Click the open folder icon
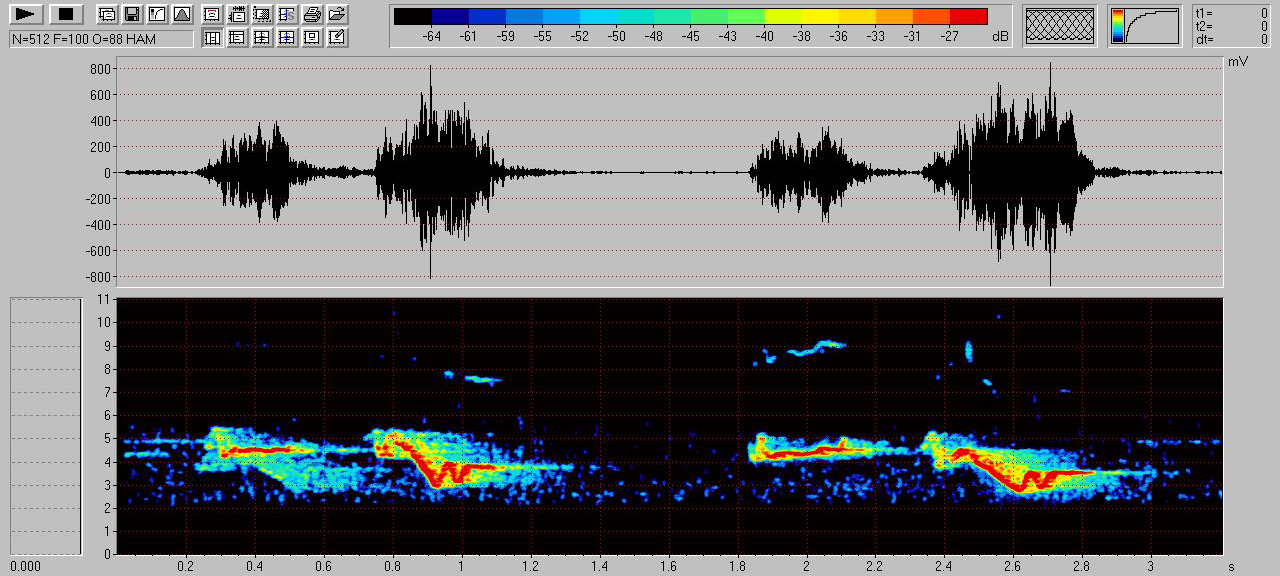This screenshot has width=1280, height=576. click(337, 14)
